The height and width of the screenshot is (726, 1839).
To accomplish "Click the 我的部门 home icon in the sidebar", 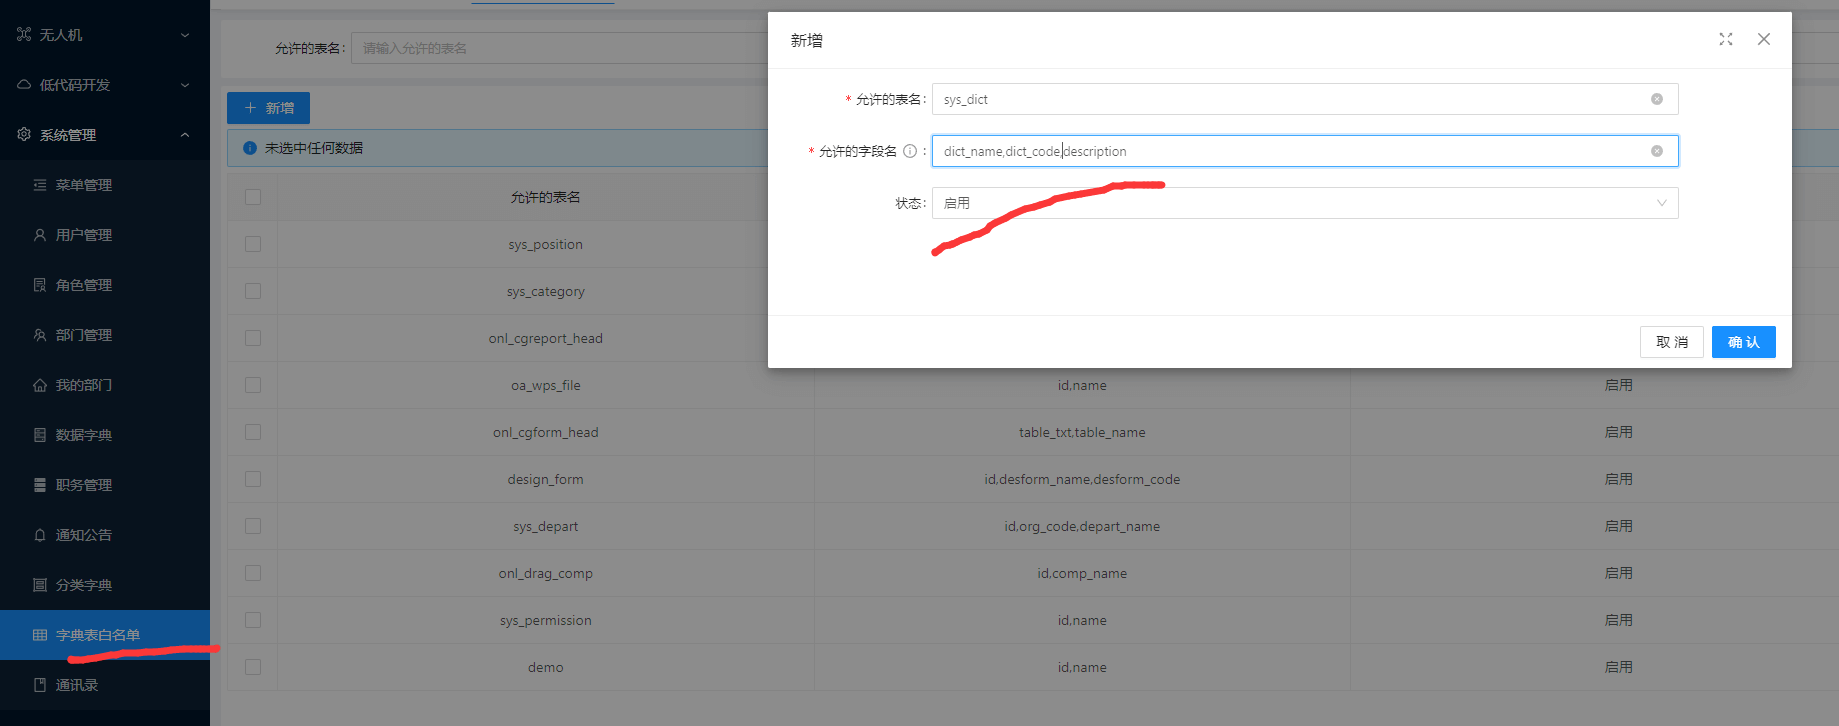I will [40, 385].
